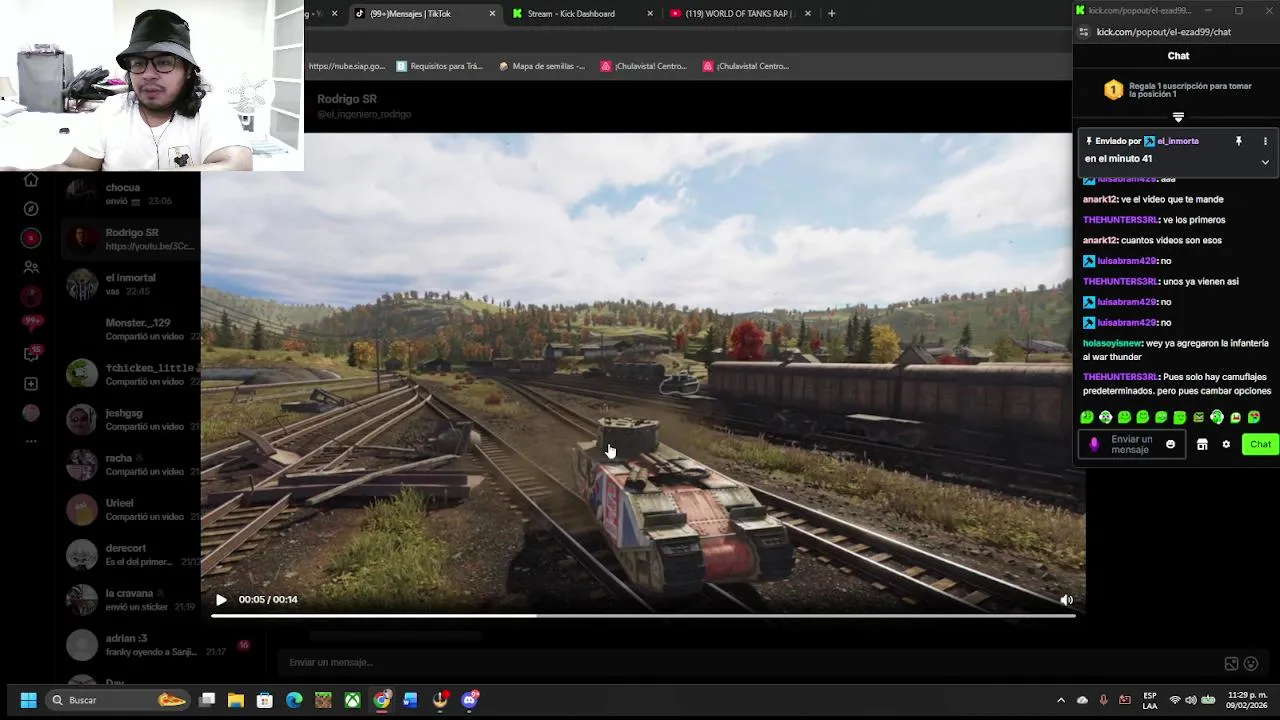This screenshot has width=1280, height=720.
Task: Select Rodrigo SR conversation
Action: pyautogui.click(x=130, y=239)
